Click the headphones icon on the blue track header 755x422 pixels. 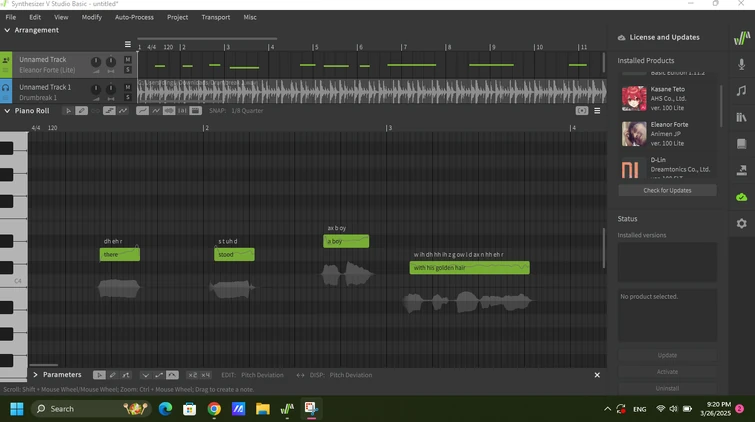(6, 88)
